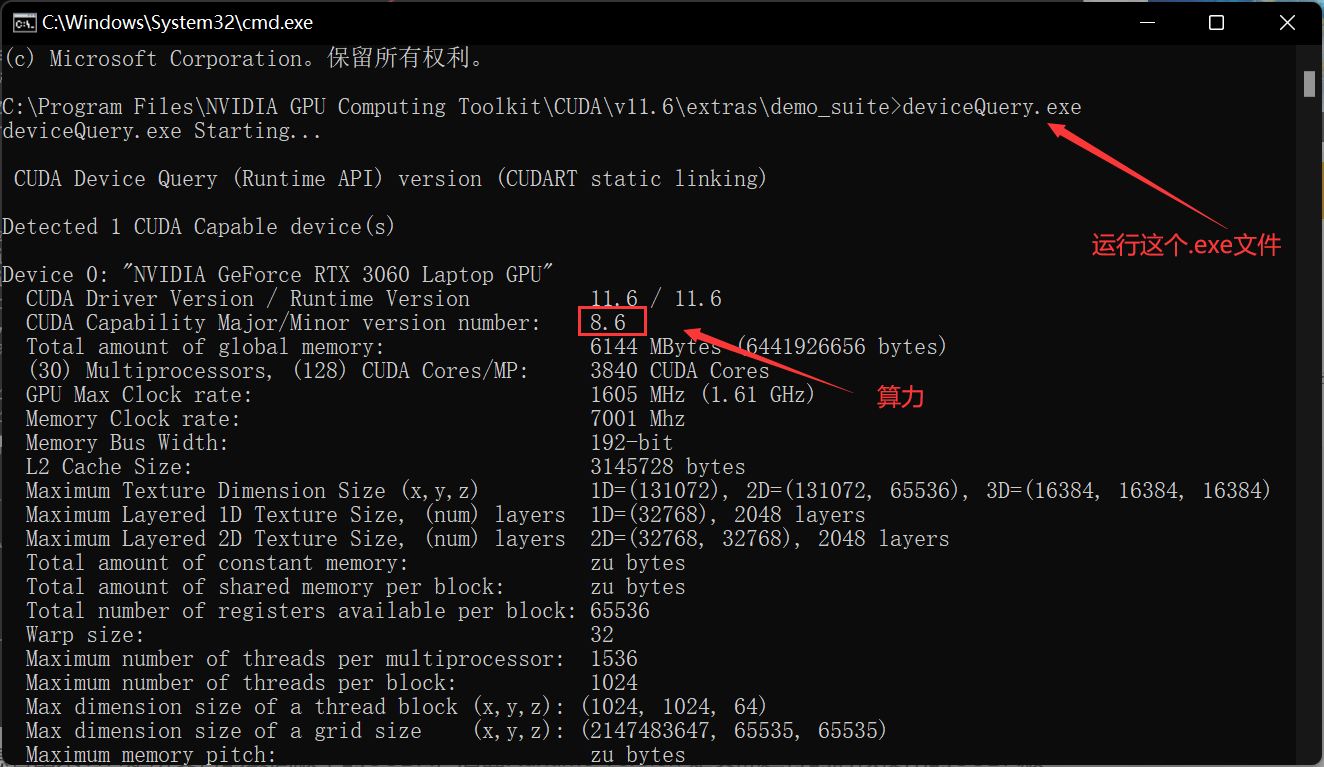Close the cmd.exe window
Viewport: 1324px width, 767px height.
(x=1286, y=22)
